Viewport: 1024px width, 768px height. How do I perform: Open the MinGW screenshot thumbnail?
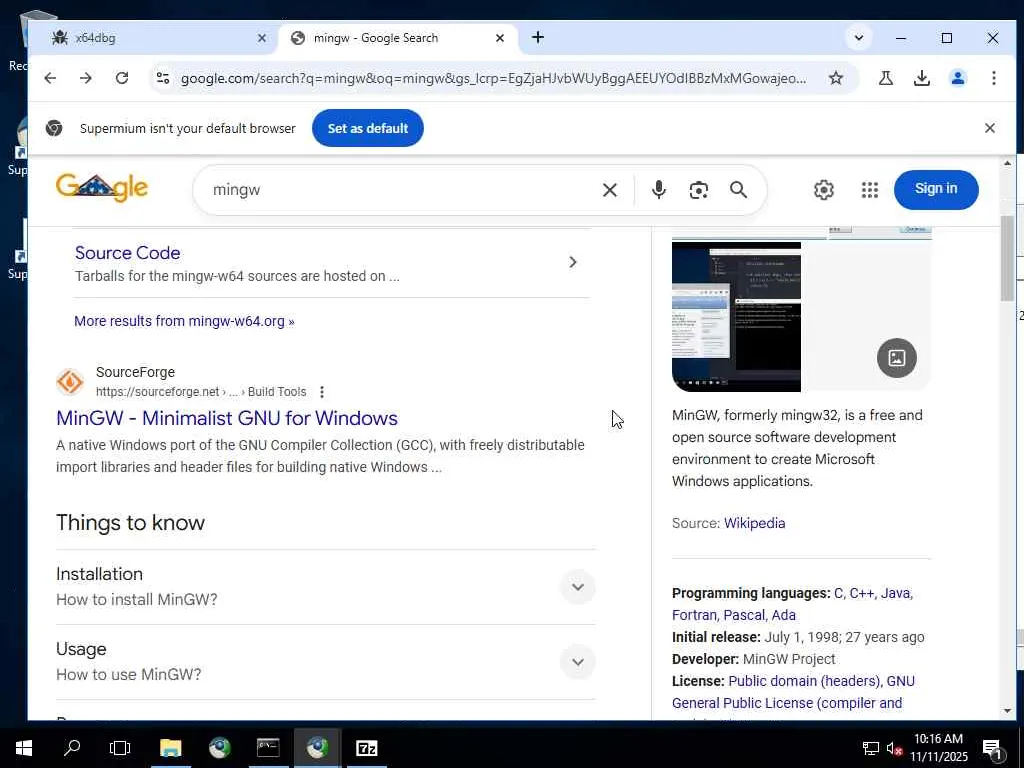coord(736,317)
